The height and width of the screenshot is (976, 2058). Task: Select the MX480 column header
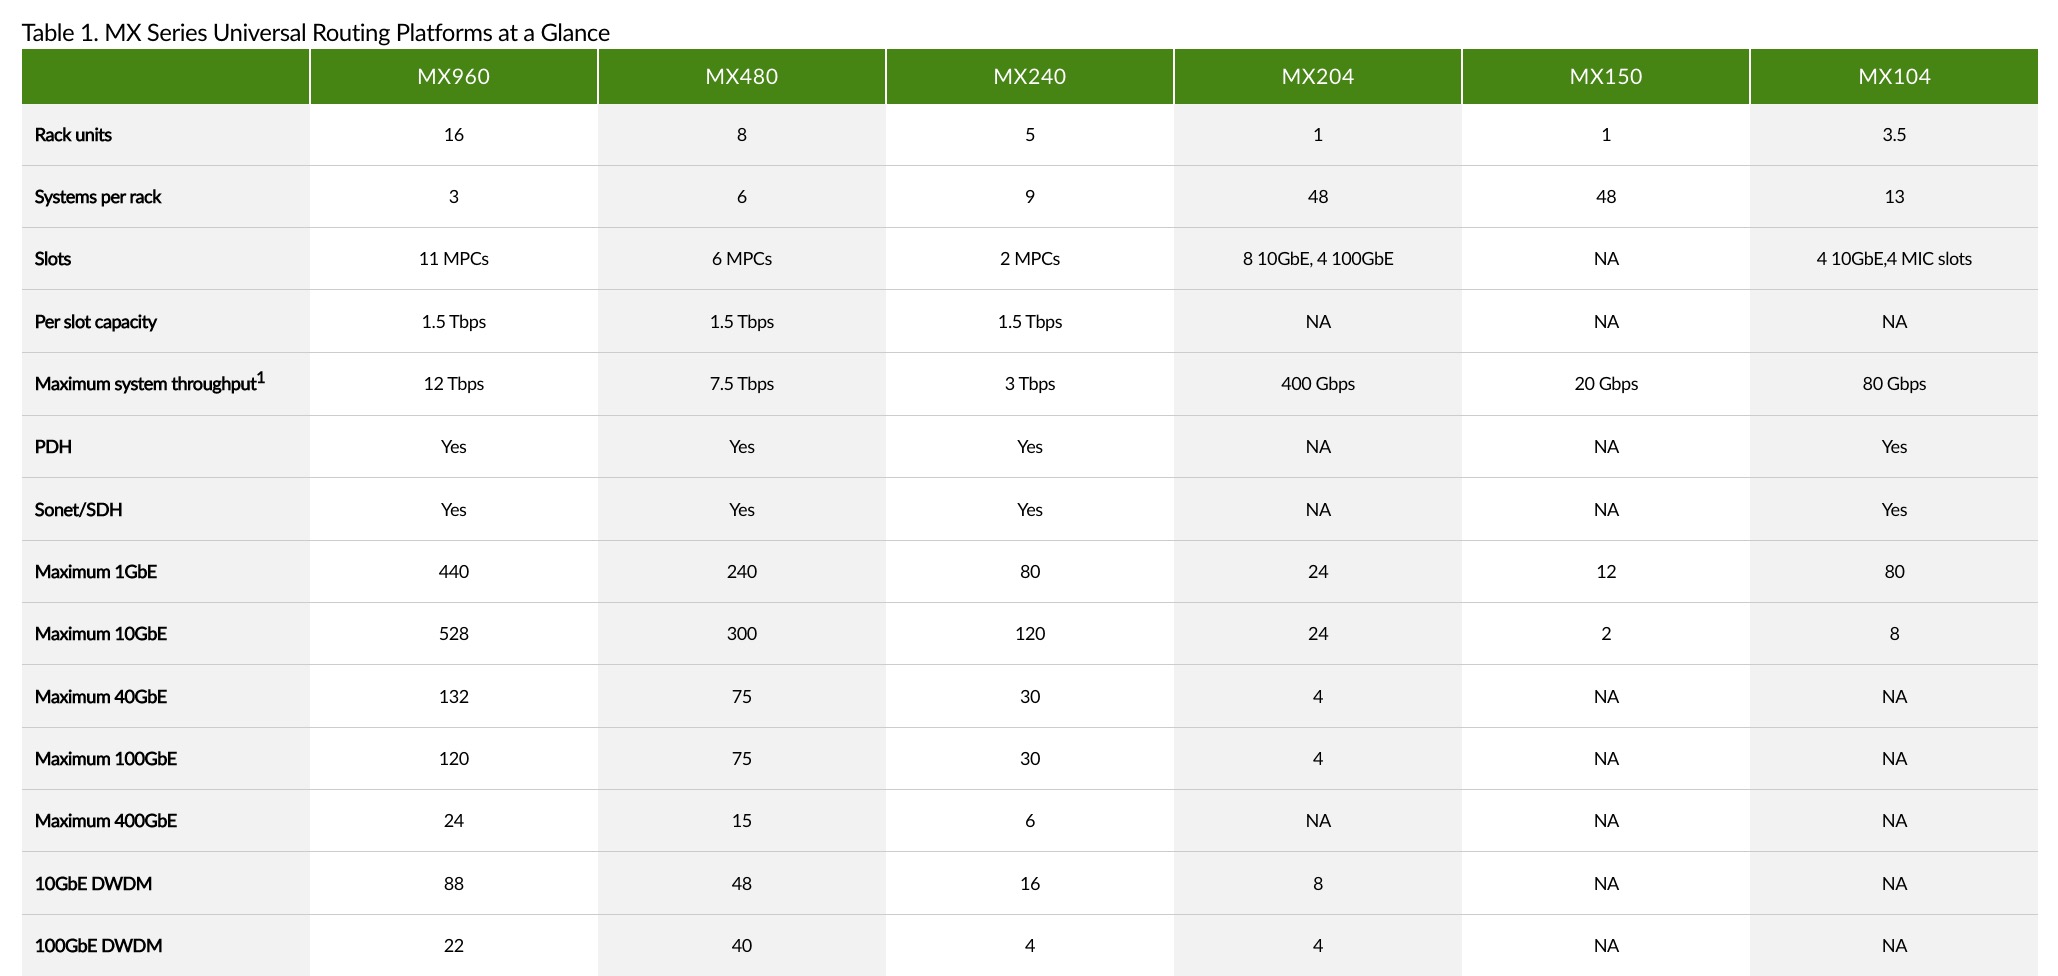point(742,77)
